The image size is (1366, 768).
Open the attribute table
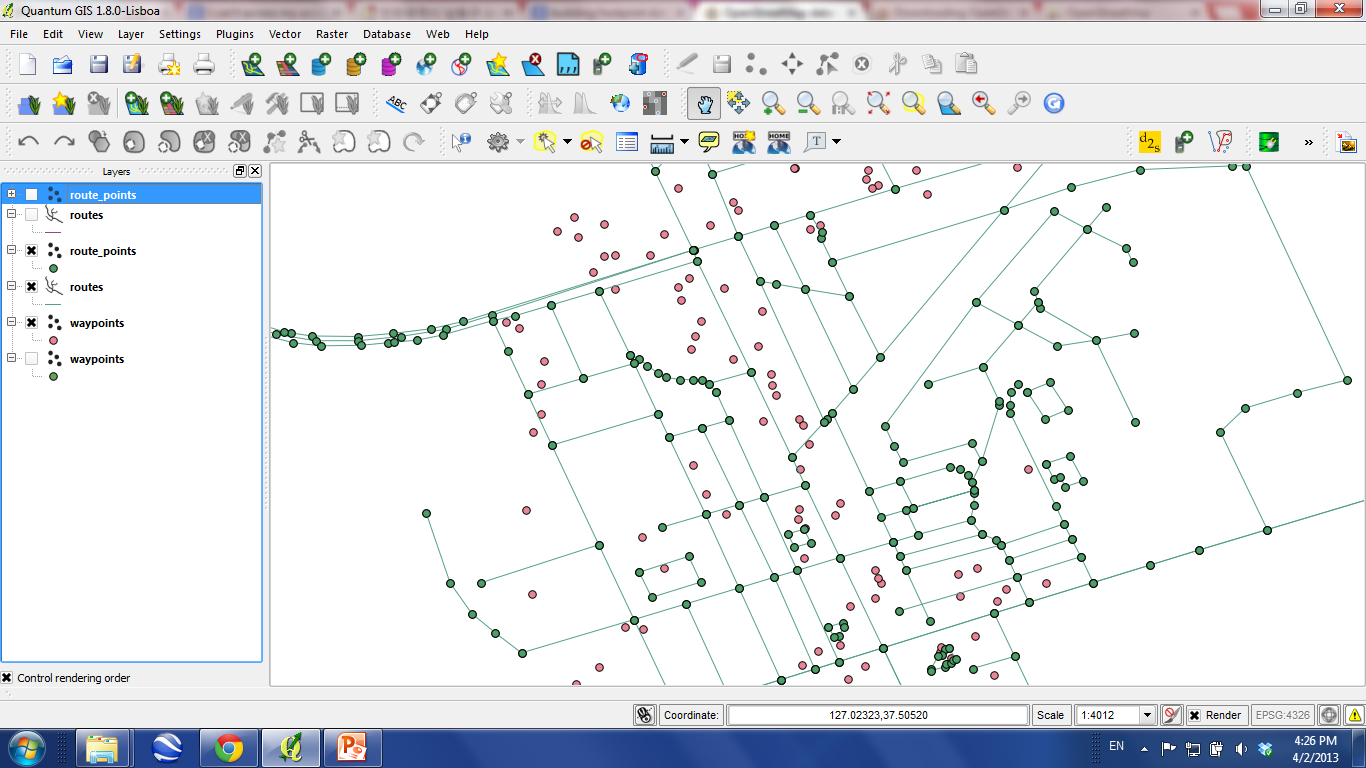click(627, 142)
